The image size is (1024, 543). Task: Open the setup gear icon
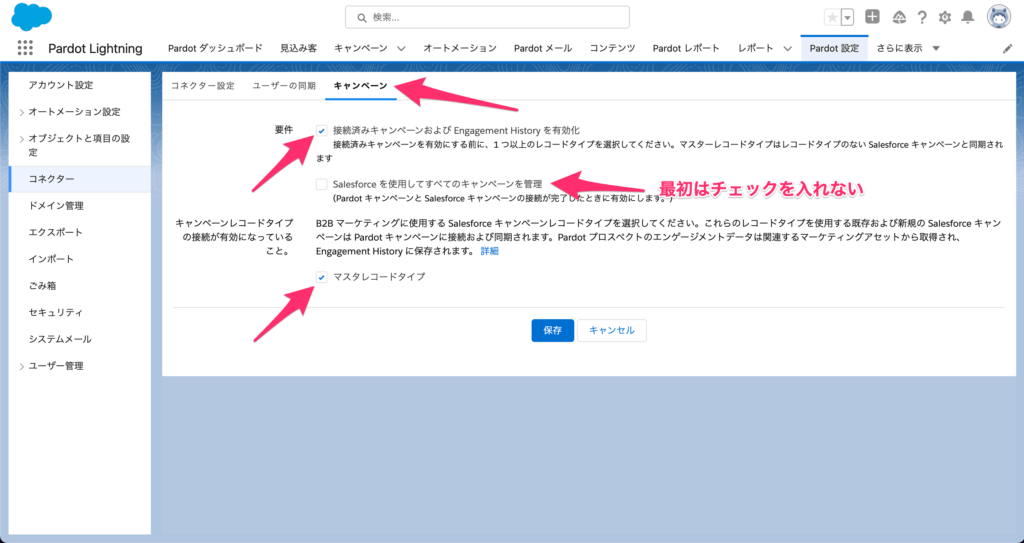coord(944,18)
